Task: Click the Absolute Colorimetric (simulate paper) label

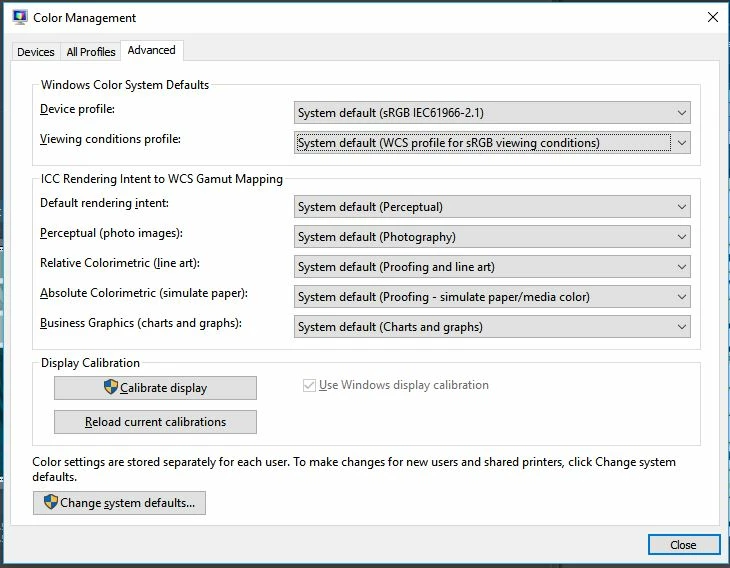Action: point(144,293)
